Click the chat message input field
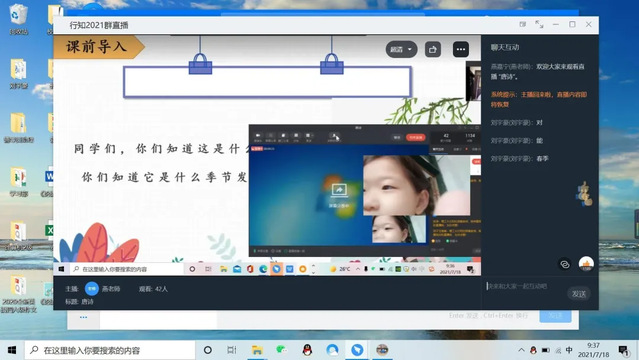This screenshot has height=360, width=639. point(525,287)
